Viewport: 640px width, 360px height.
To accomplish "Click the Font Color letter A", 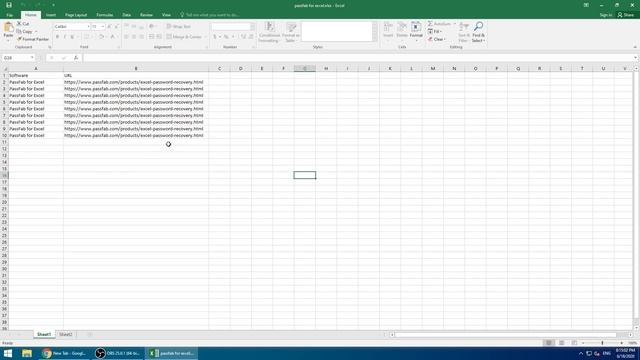I will tap(113, 37).
